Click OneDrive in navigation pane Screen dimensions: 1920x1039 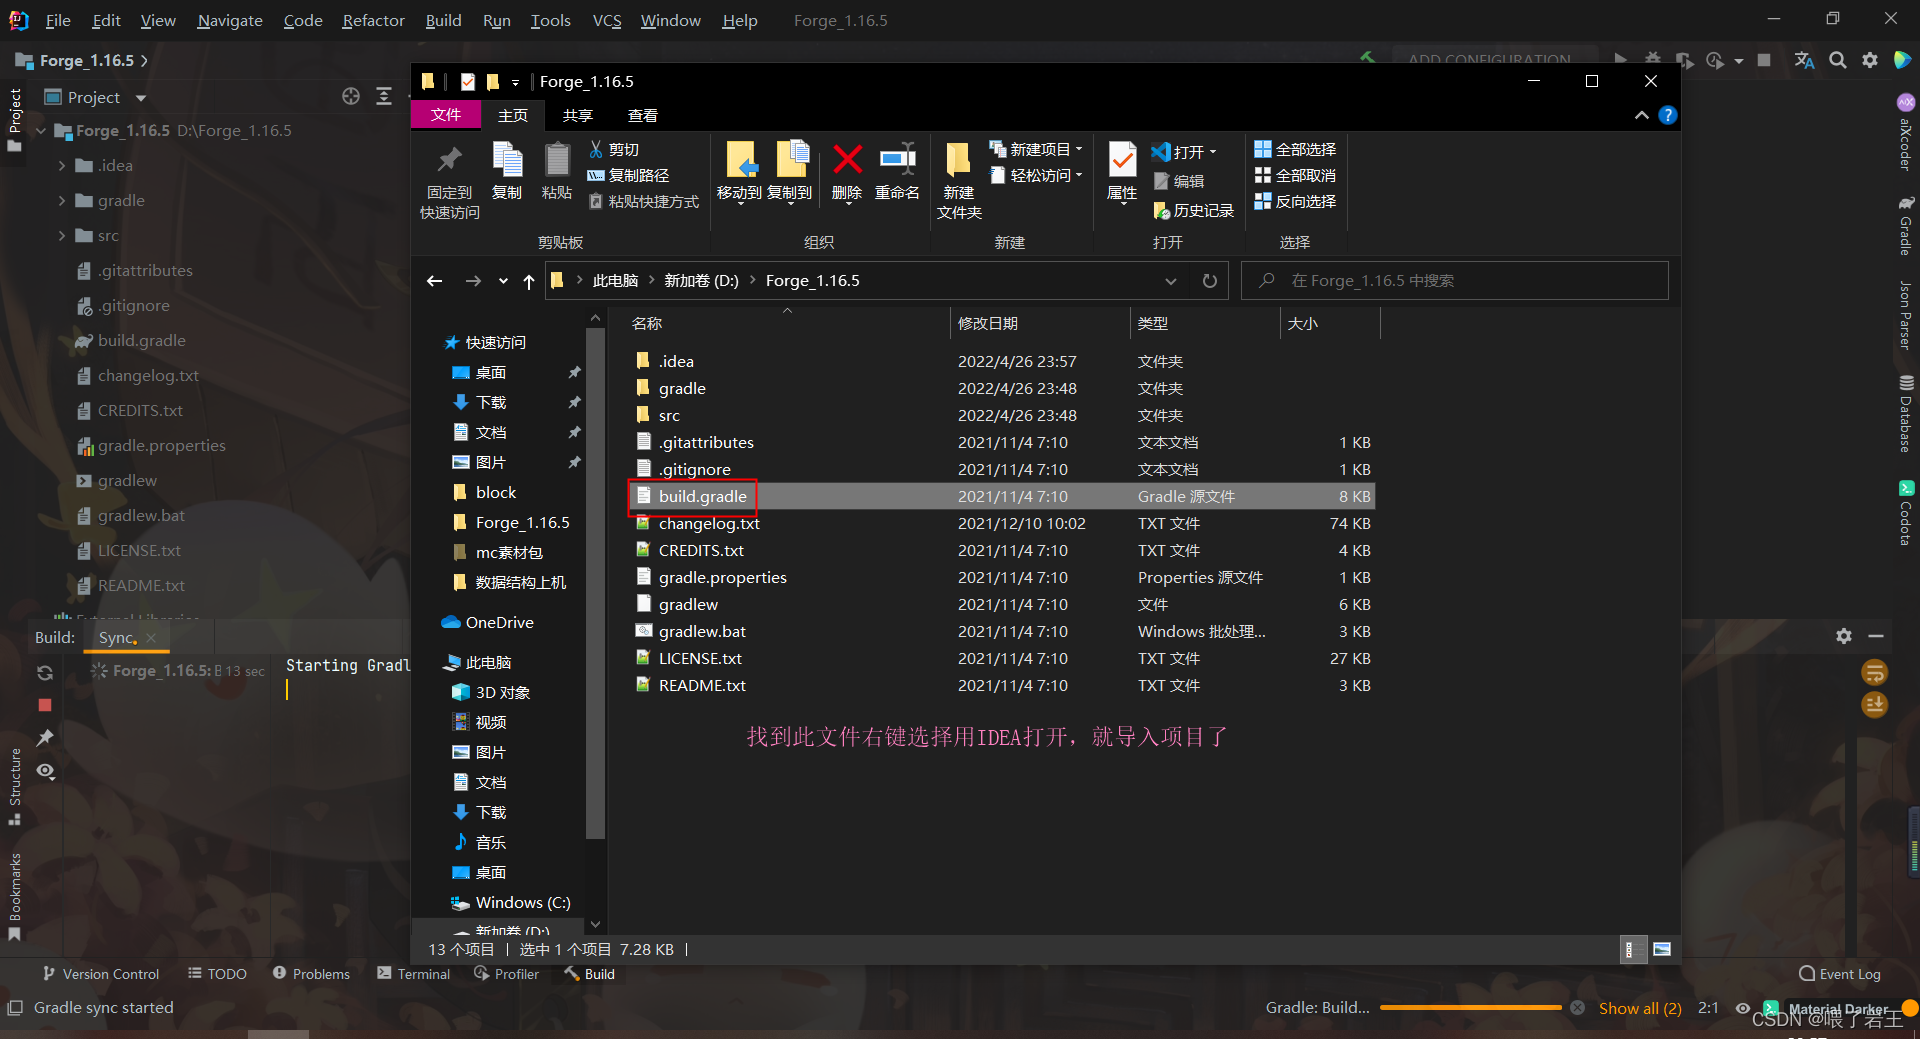[x=488, y=622]
